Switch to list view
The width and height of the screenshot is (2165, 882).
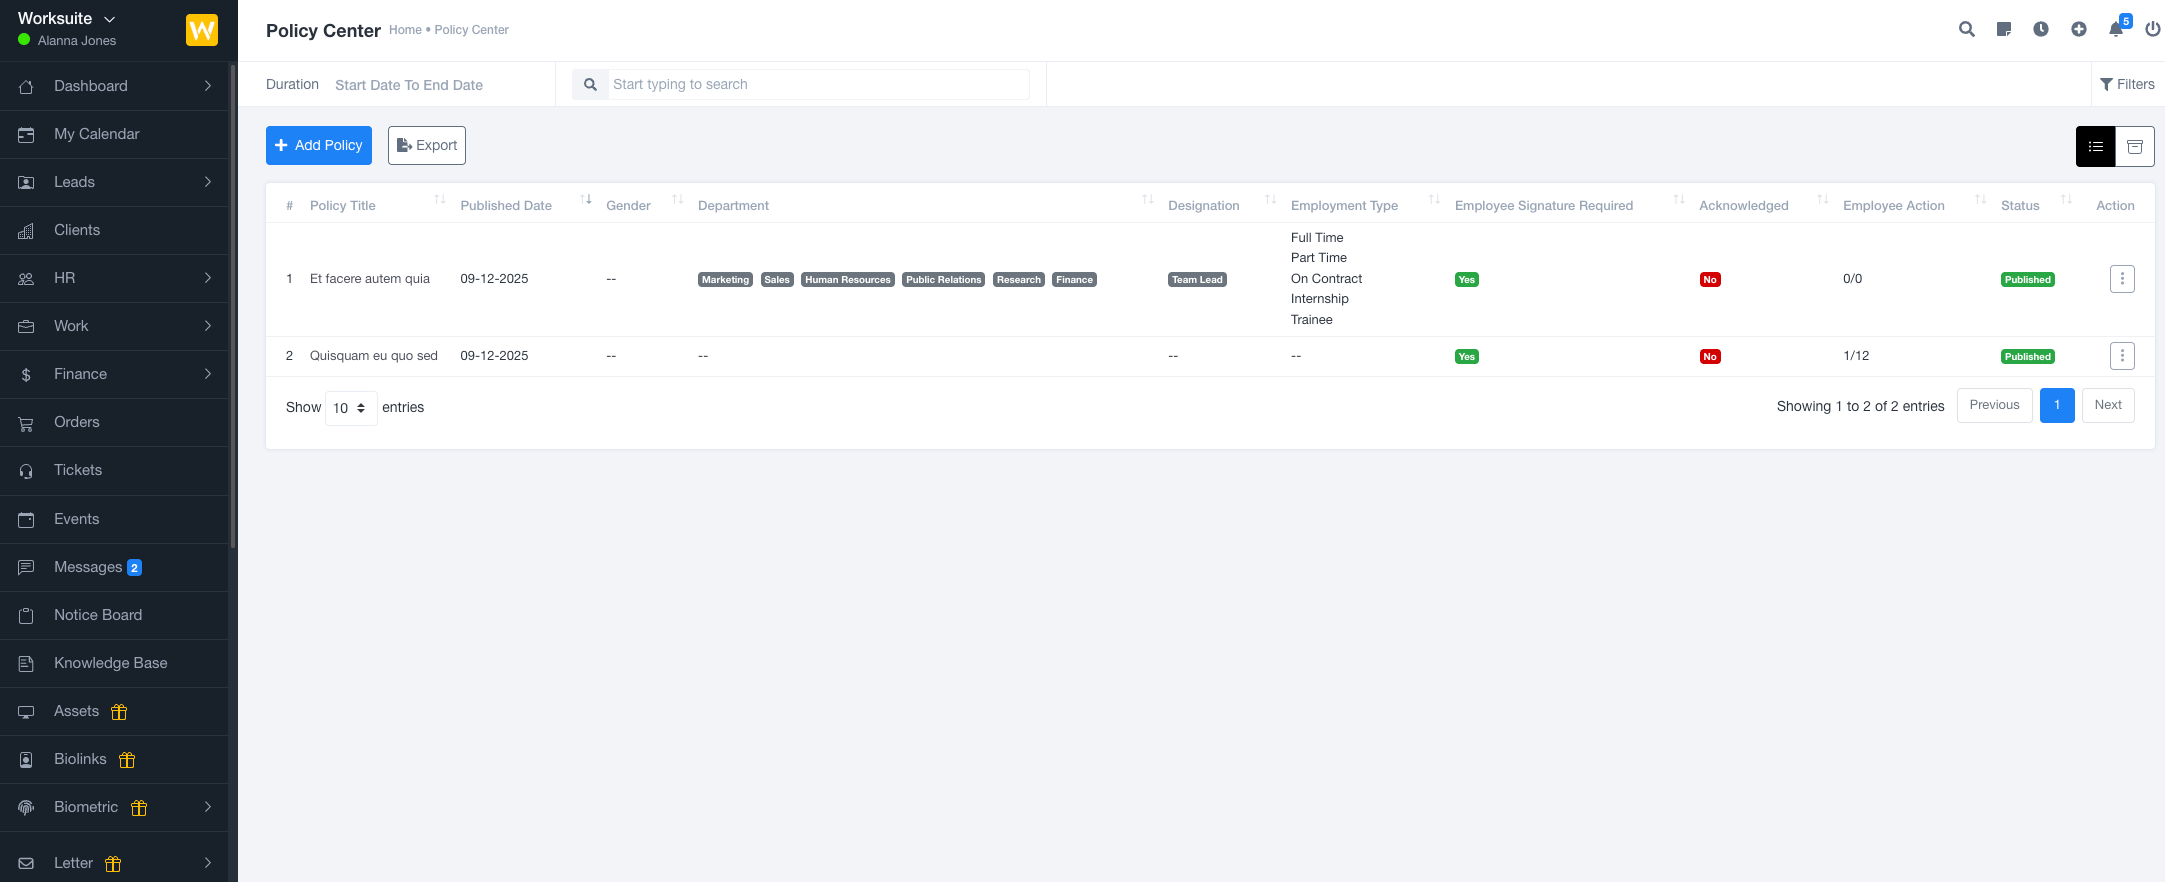pyautogui.click(x=2095, y=147)
